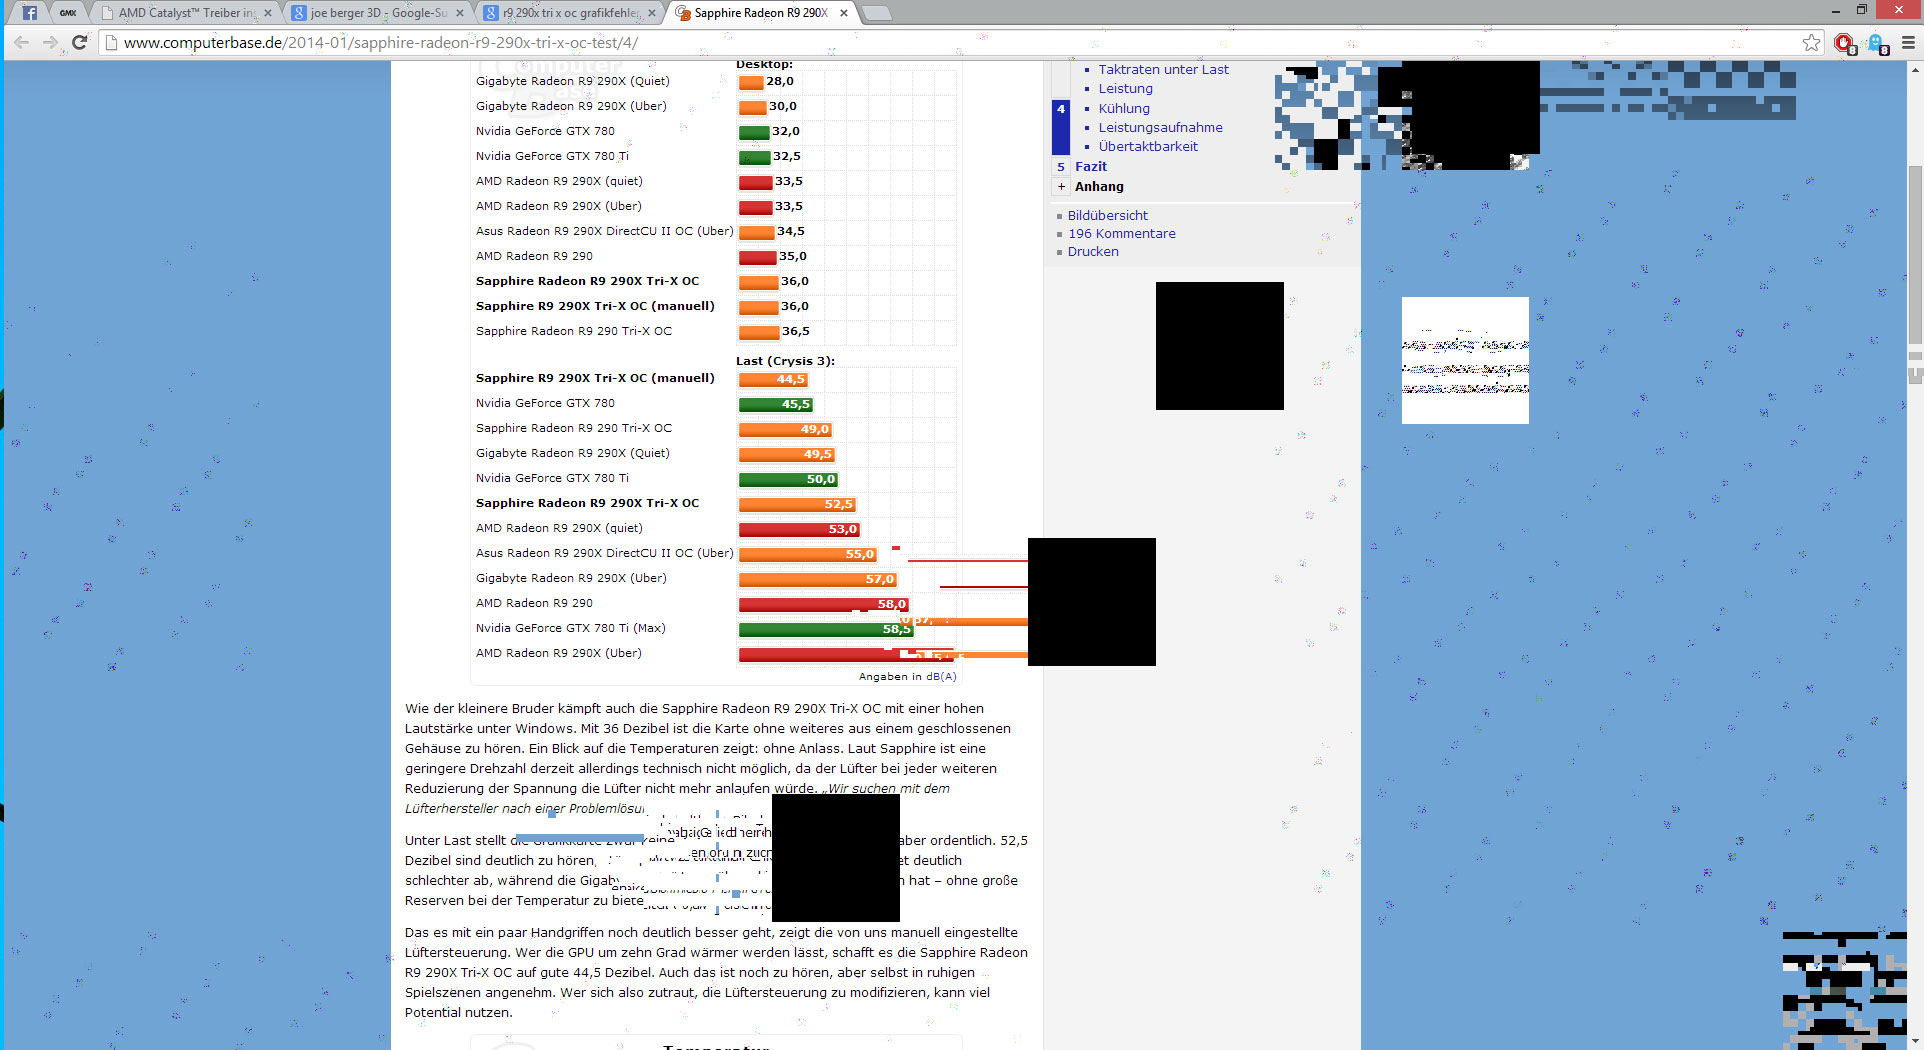The image size is (1924, 1050).
Task: Click the Gigabyte R9 290X (Uber) 57,0 bar
Action: 818,580
